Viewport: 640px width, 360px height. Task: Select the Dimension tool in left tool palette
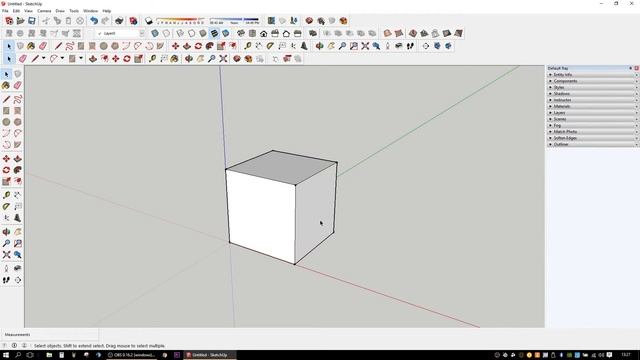(x=18, y=195)
